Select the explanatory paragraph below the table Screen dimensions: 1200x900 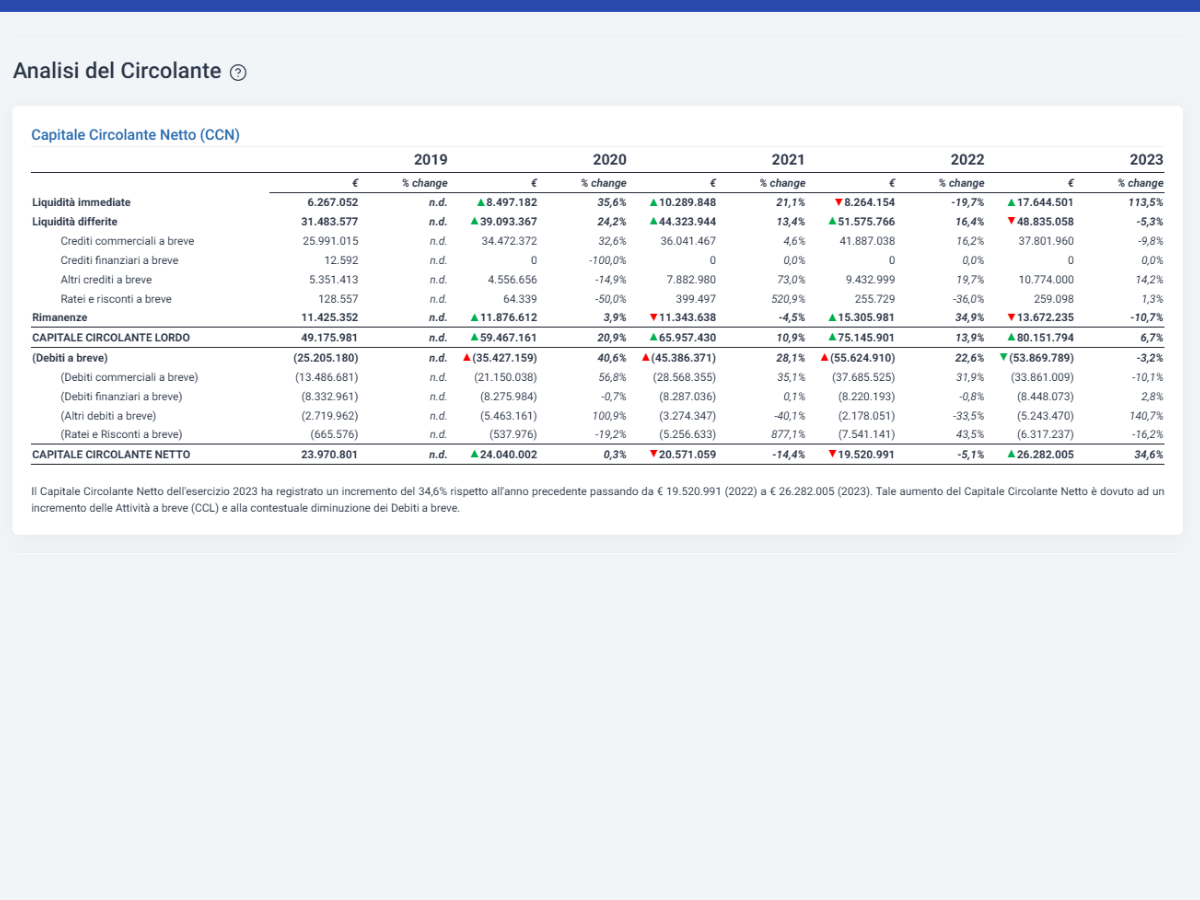pyautogui.click(x=598, y=500)
